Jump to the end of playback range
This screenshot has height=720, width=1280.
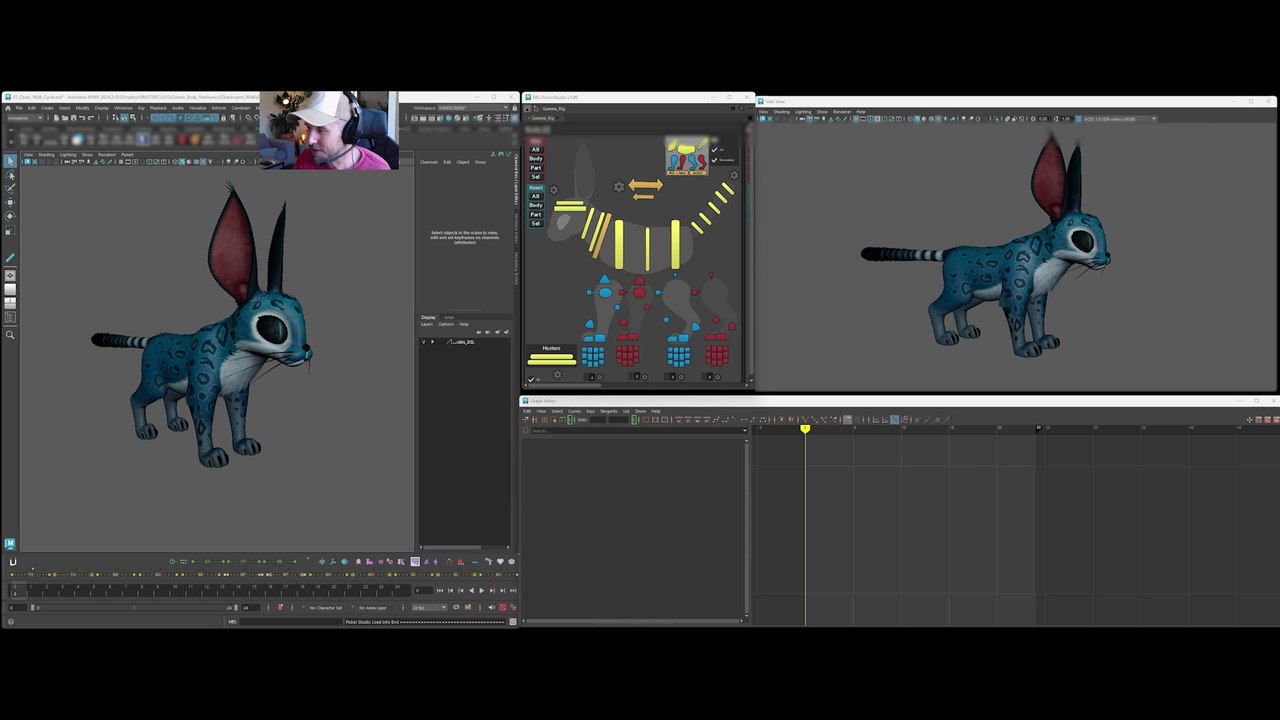512,590
